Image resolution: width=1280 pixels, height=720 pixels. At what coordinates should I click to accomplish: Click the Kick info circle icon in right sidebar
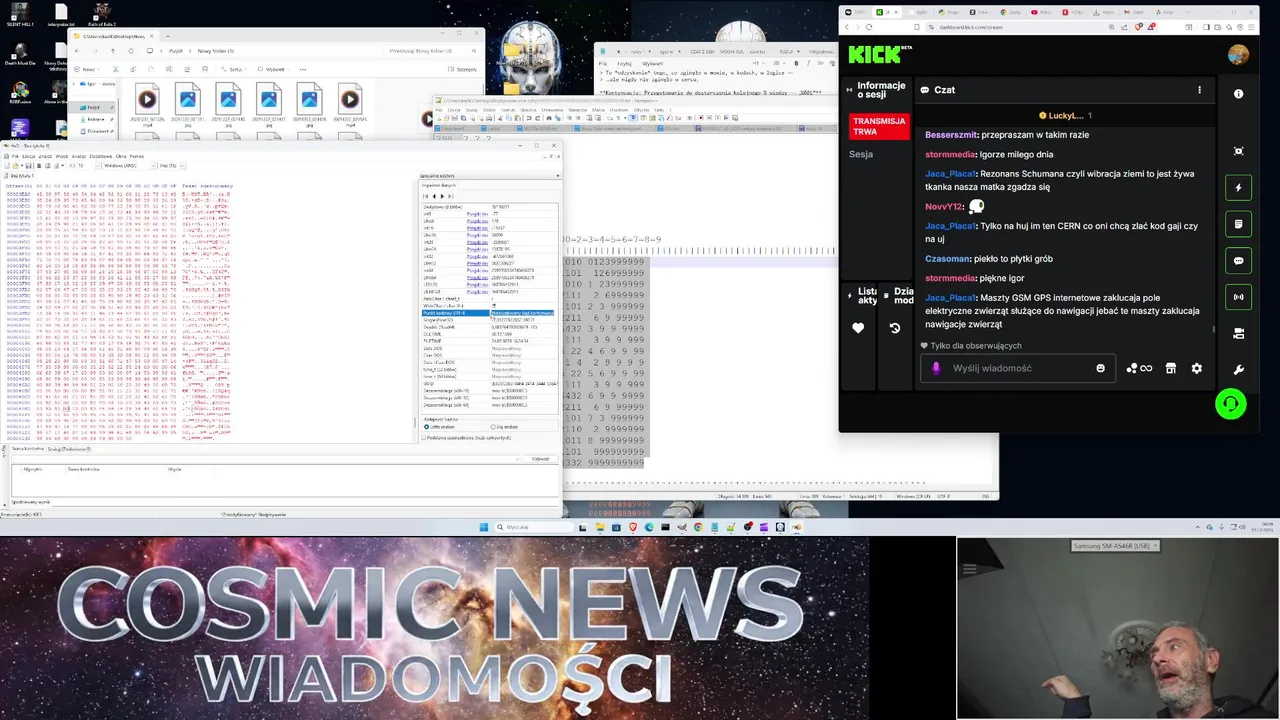click(1238, 94)
